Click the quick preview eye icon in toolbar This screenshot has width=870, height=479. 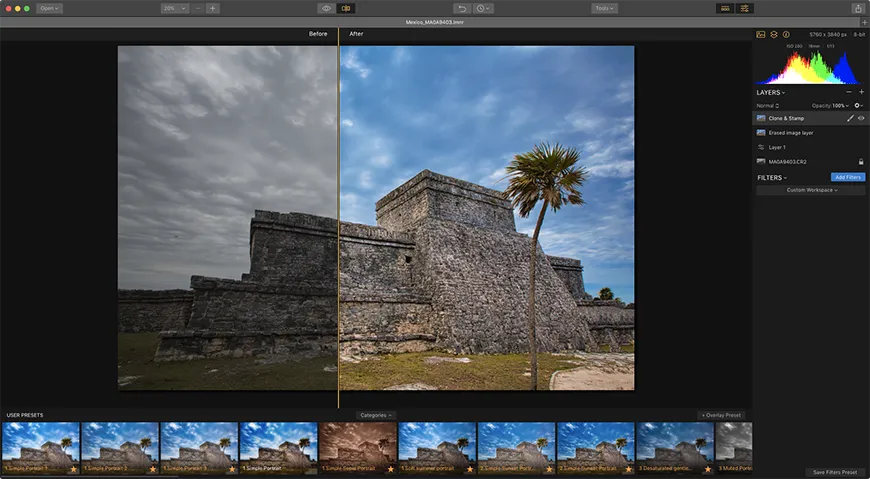(327, 8)
